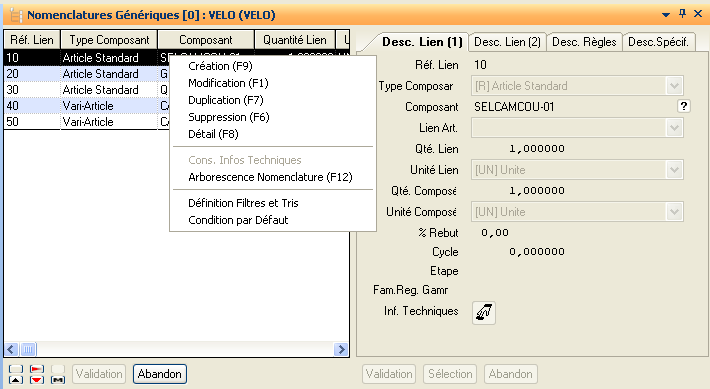
Task: Click the question mark next to Composant
Action: pos(683,106)
